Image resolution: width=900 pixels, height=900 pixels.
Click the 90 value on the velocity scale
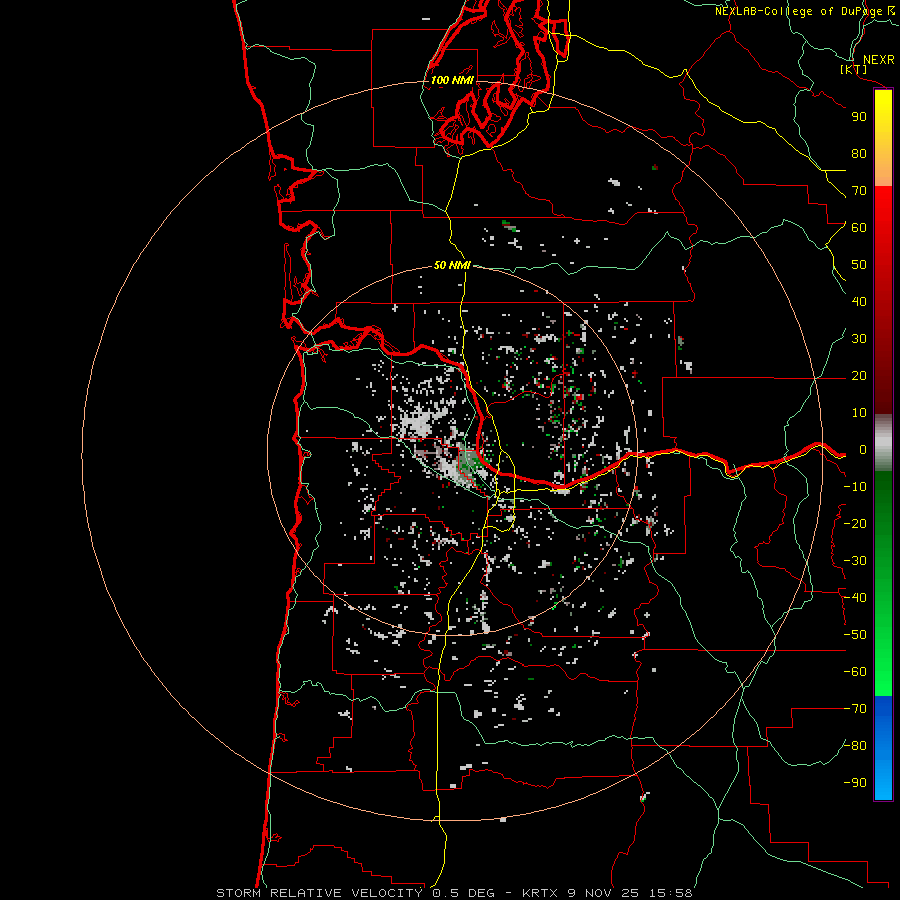tap(859, 117)
